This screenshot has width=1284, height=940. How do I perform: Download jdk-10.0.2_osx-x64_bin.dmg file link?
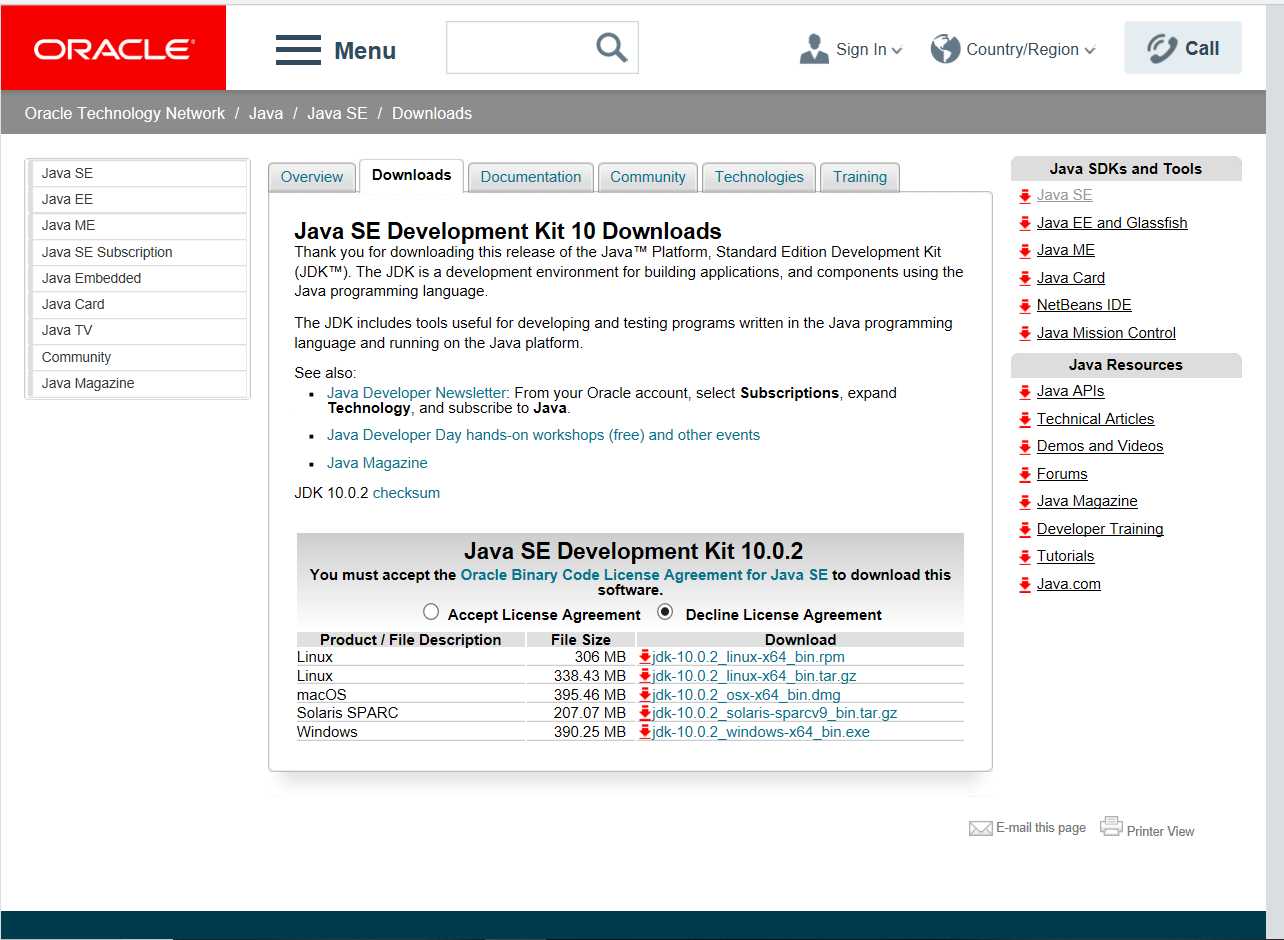click(747, 694)
